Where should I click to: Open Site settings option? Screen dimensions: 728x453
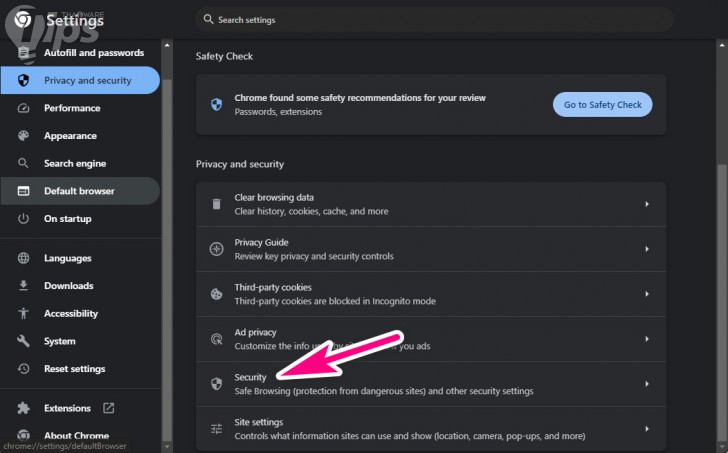pos(431,429)
